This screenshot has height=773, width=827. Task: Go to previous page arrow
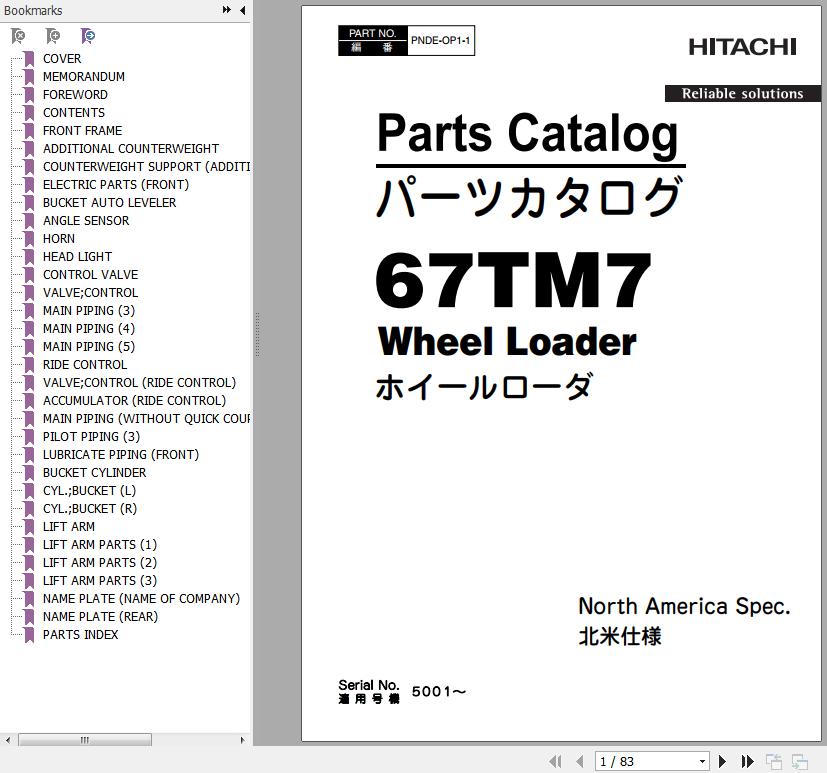coord(580,761)
